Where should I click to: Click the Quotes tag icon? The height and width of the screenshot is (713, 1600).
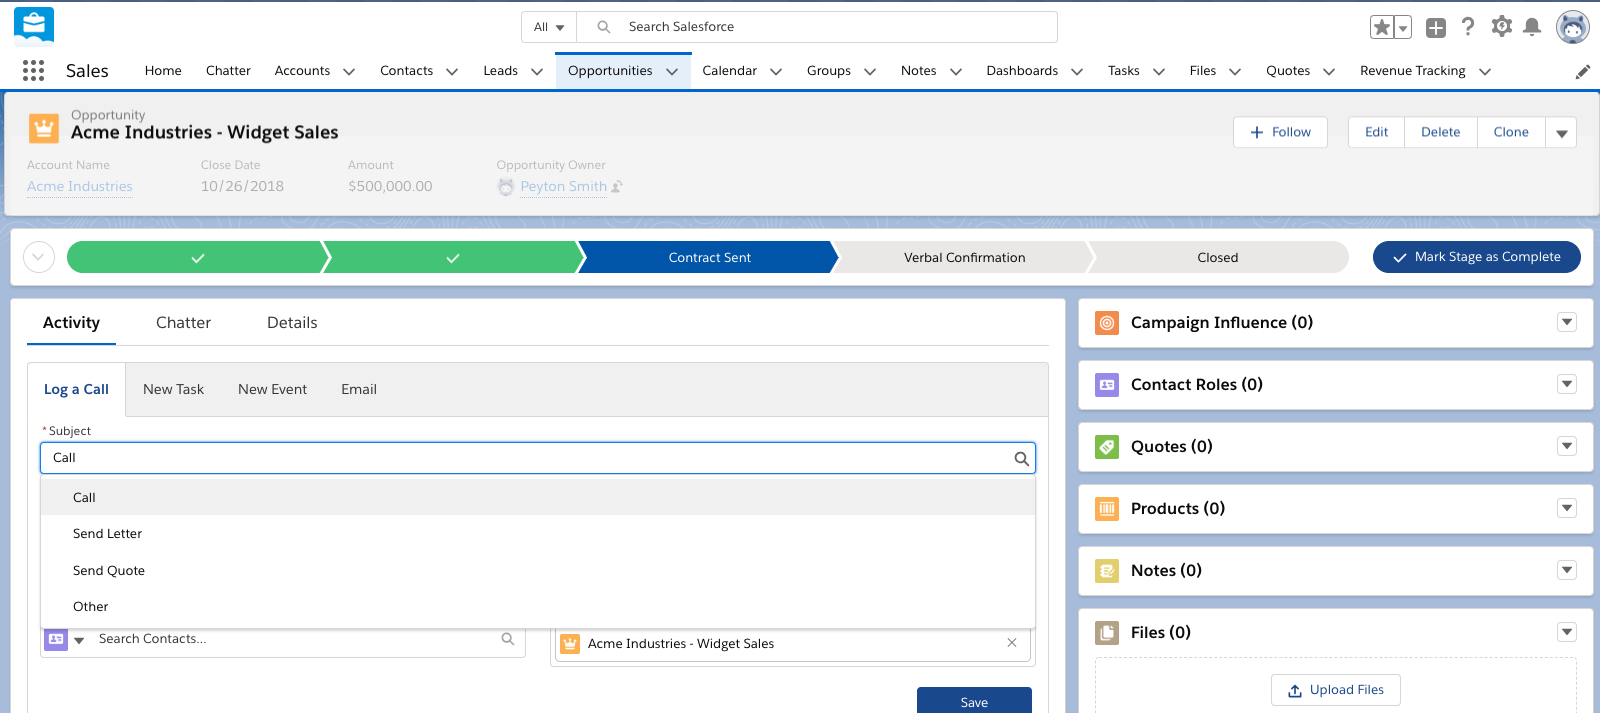(1107, 447)
